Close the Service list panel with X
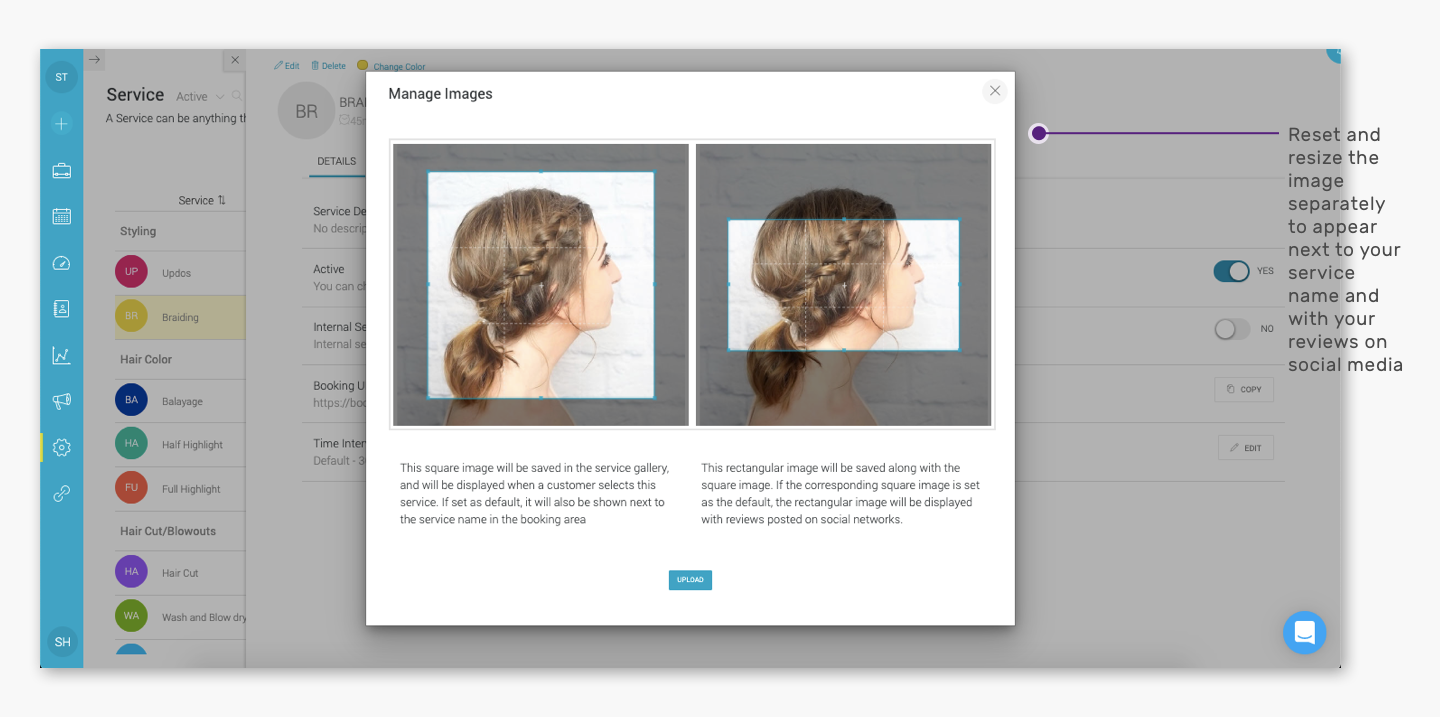The image size is (1440, 718). pos(235,60)
